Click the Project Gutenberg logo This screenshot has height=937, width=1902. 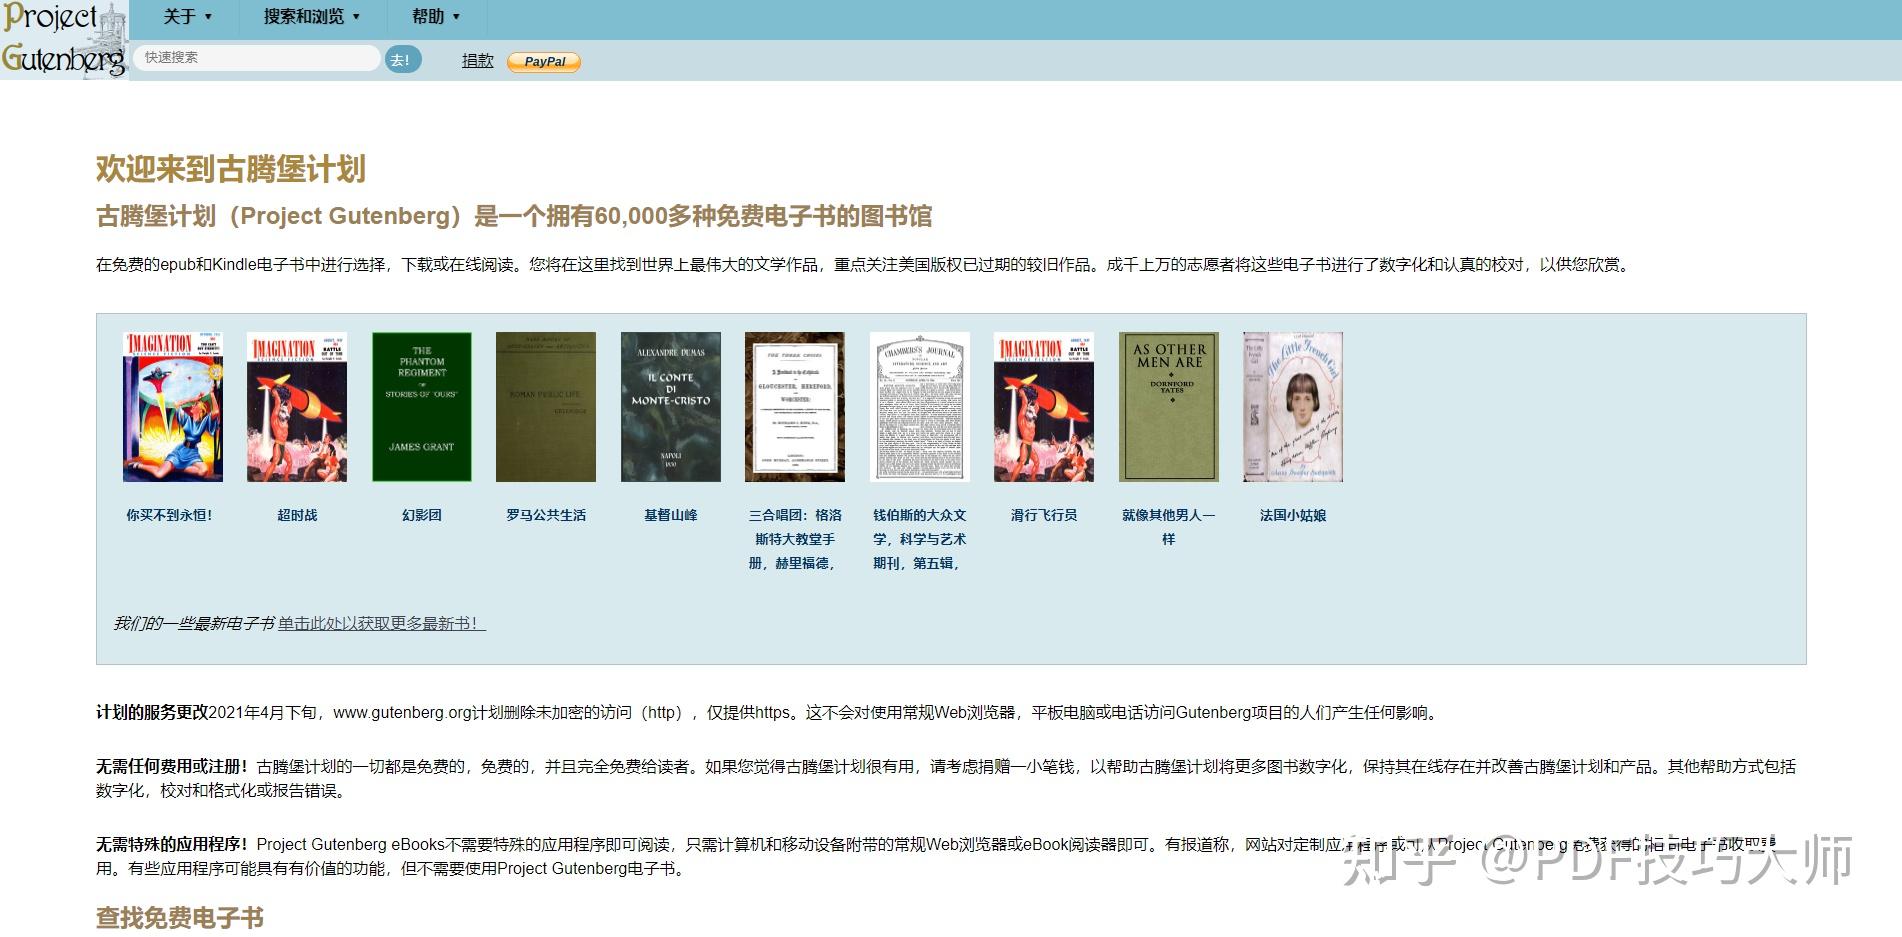64,39
